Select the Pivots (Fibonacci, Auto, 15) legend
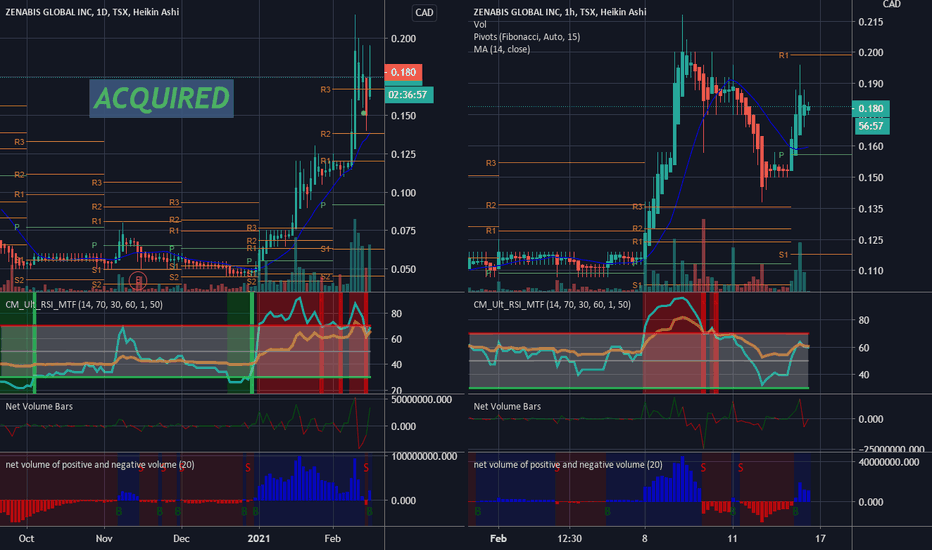 [x=527, y=37]
